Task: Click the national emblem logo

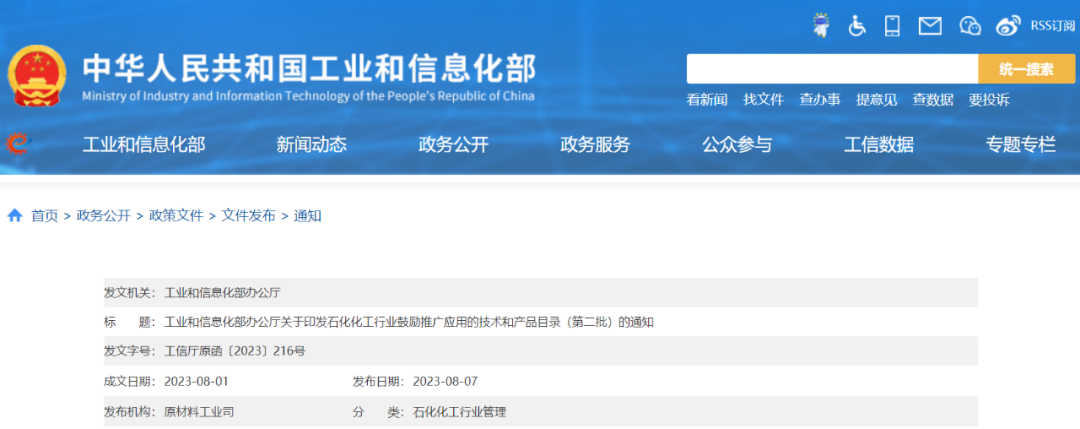Action: point(37,76)
